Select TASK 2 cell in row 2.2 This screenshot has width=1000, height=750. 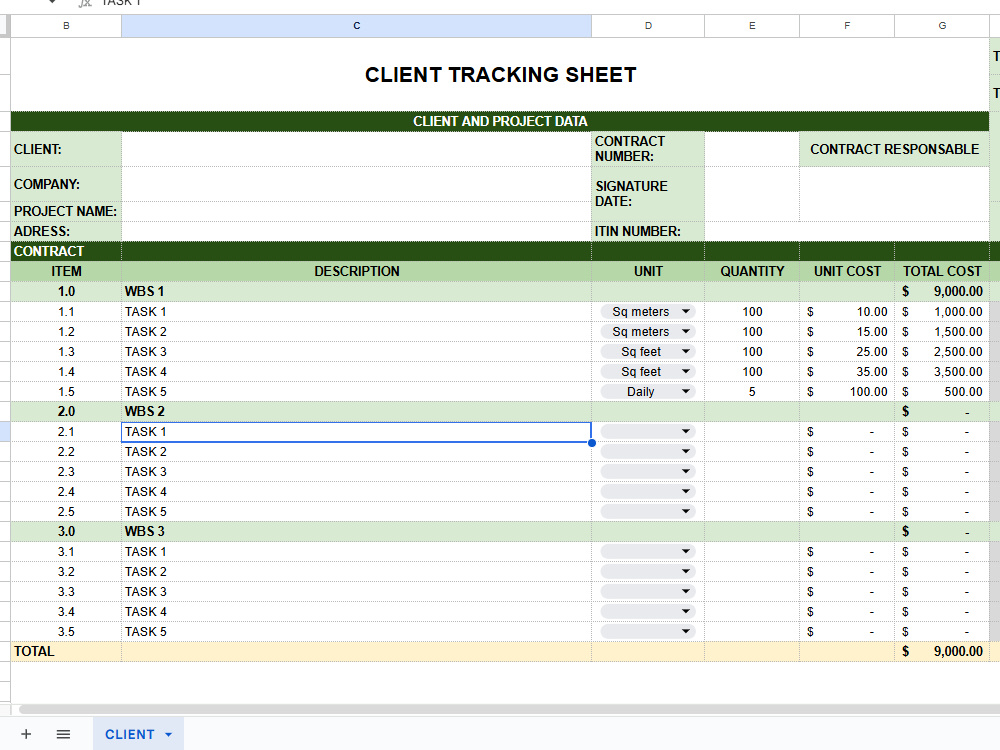pyautogui.click(x=357, y=452)
